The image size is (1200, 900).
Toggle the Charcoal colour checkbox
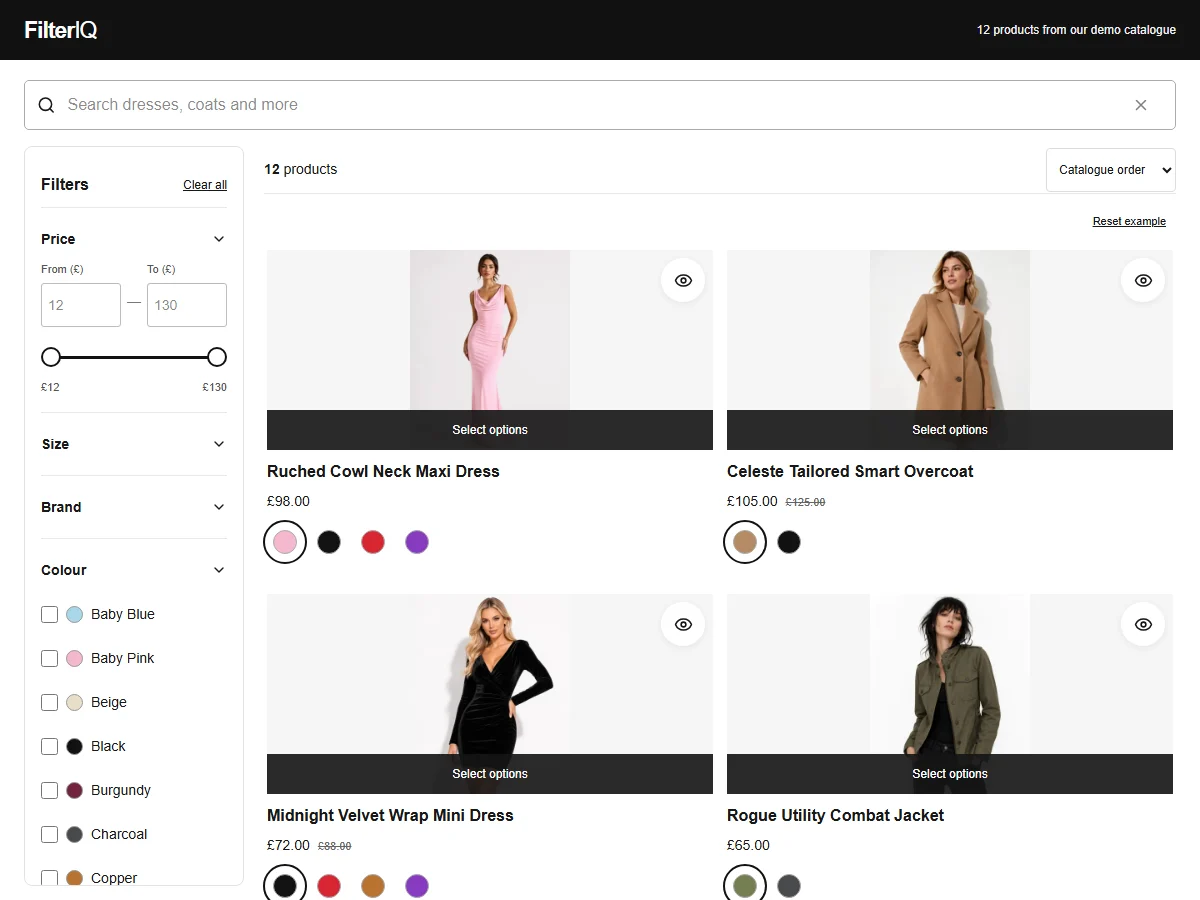click(49, 834)
